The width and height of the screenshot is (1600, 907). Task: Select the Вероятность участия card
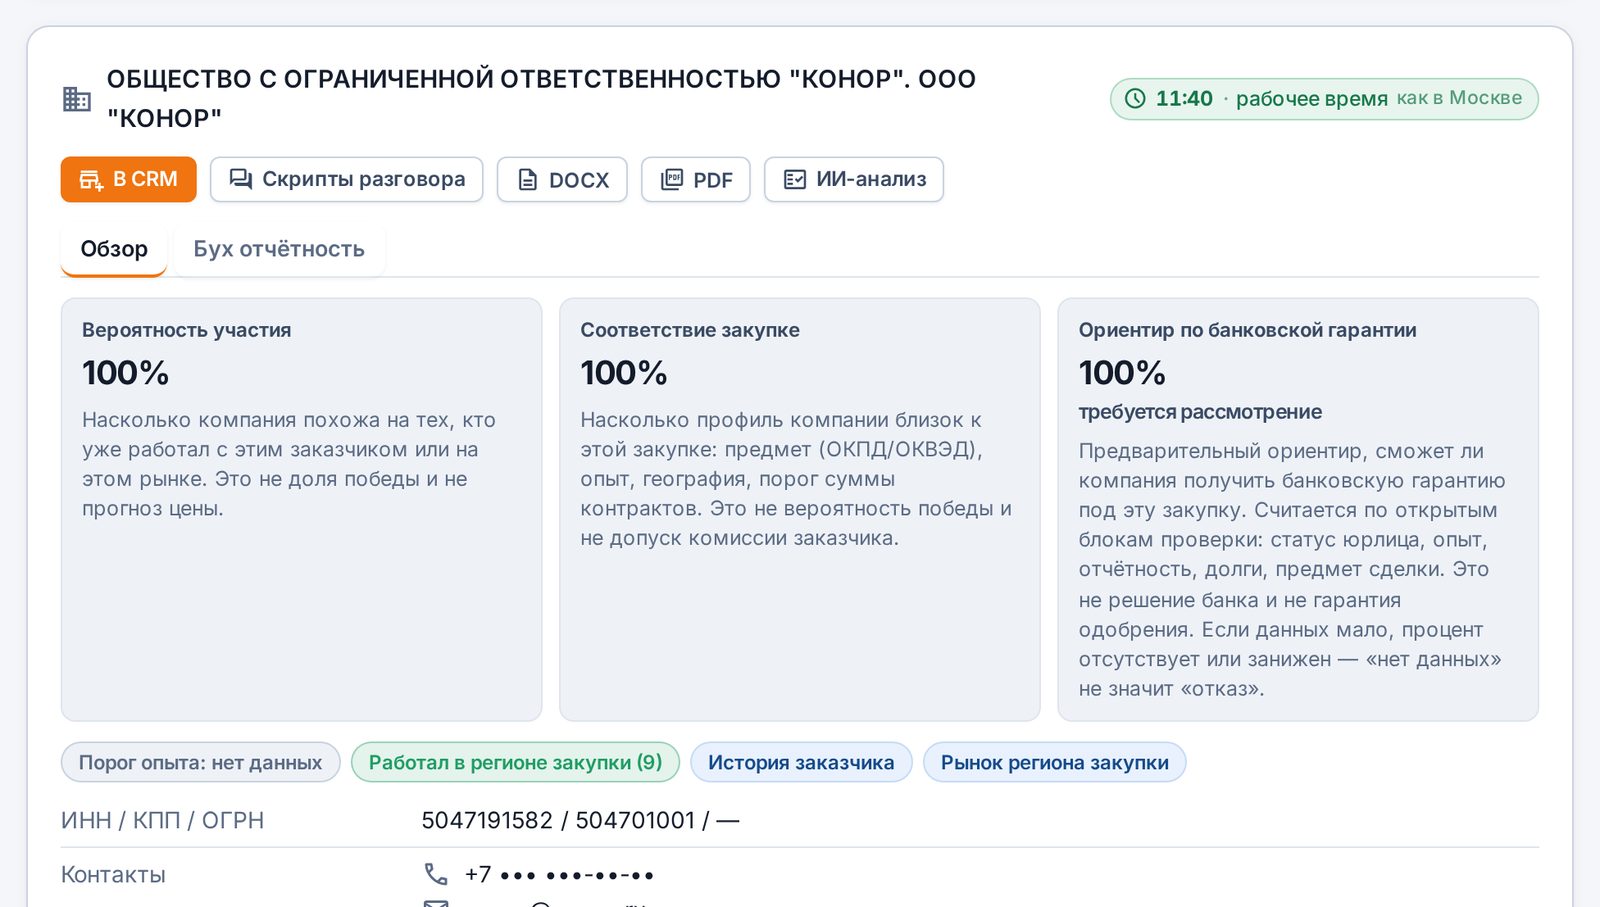click(301, 509)
